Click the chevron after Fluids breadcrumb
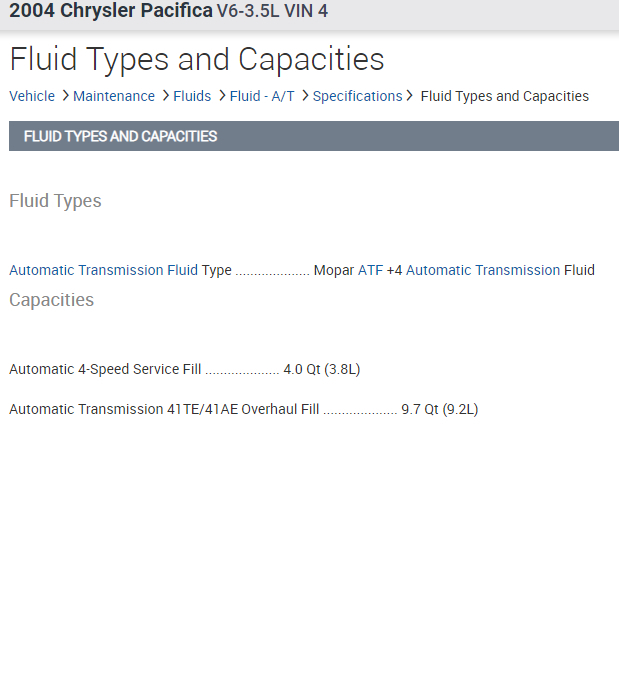Screen dimensions: 619x681 point(221,96)
